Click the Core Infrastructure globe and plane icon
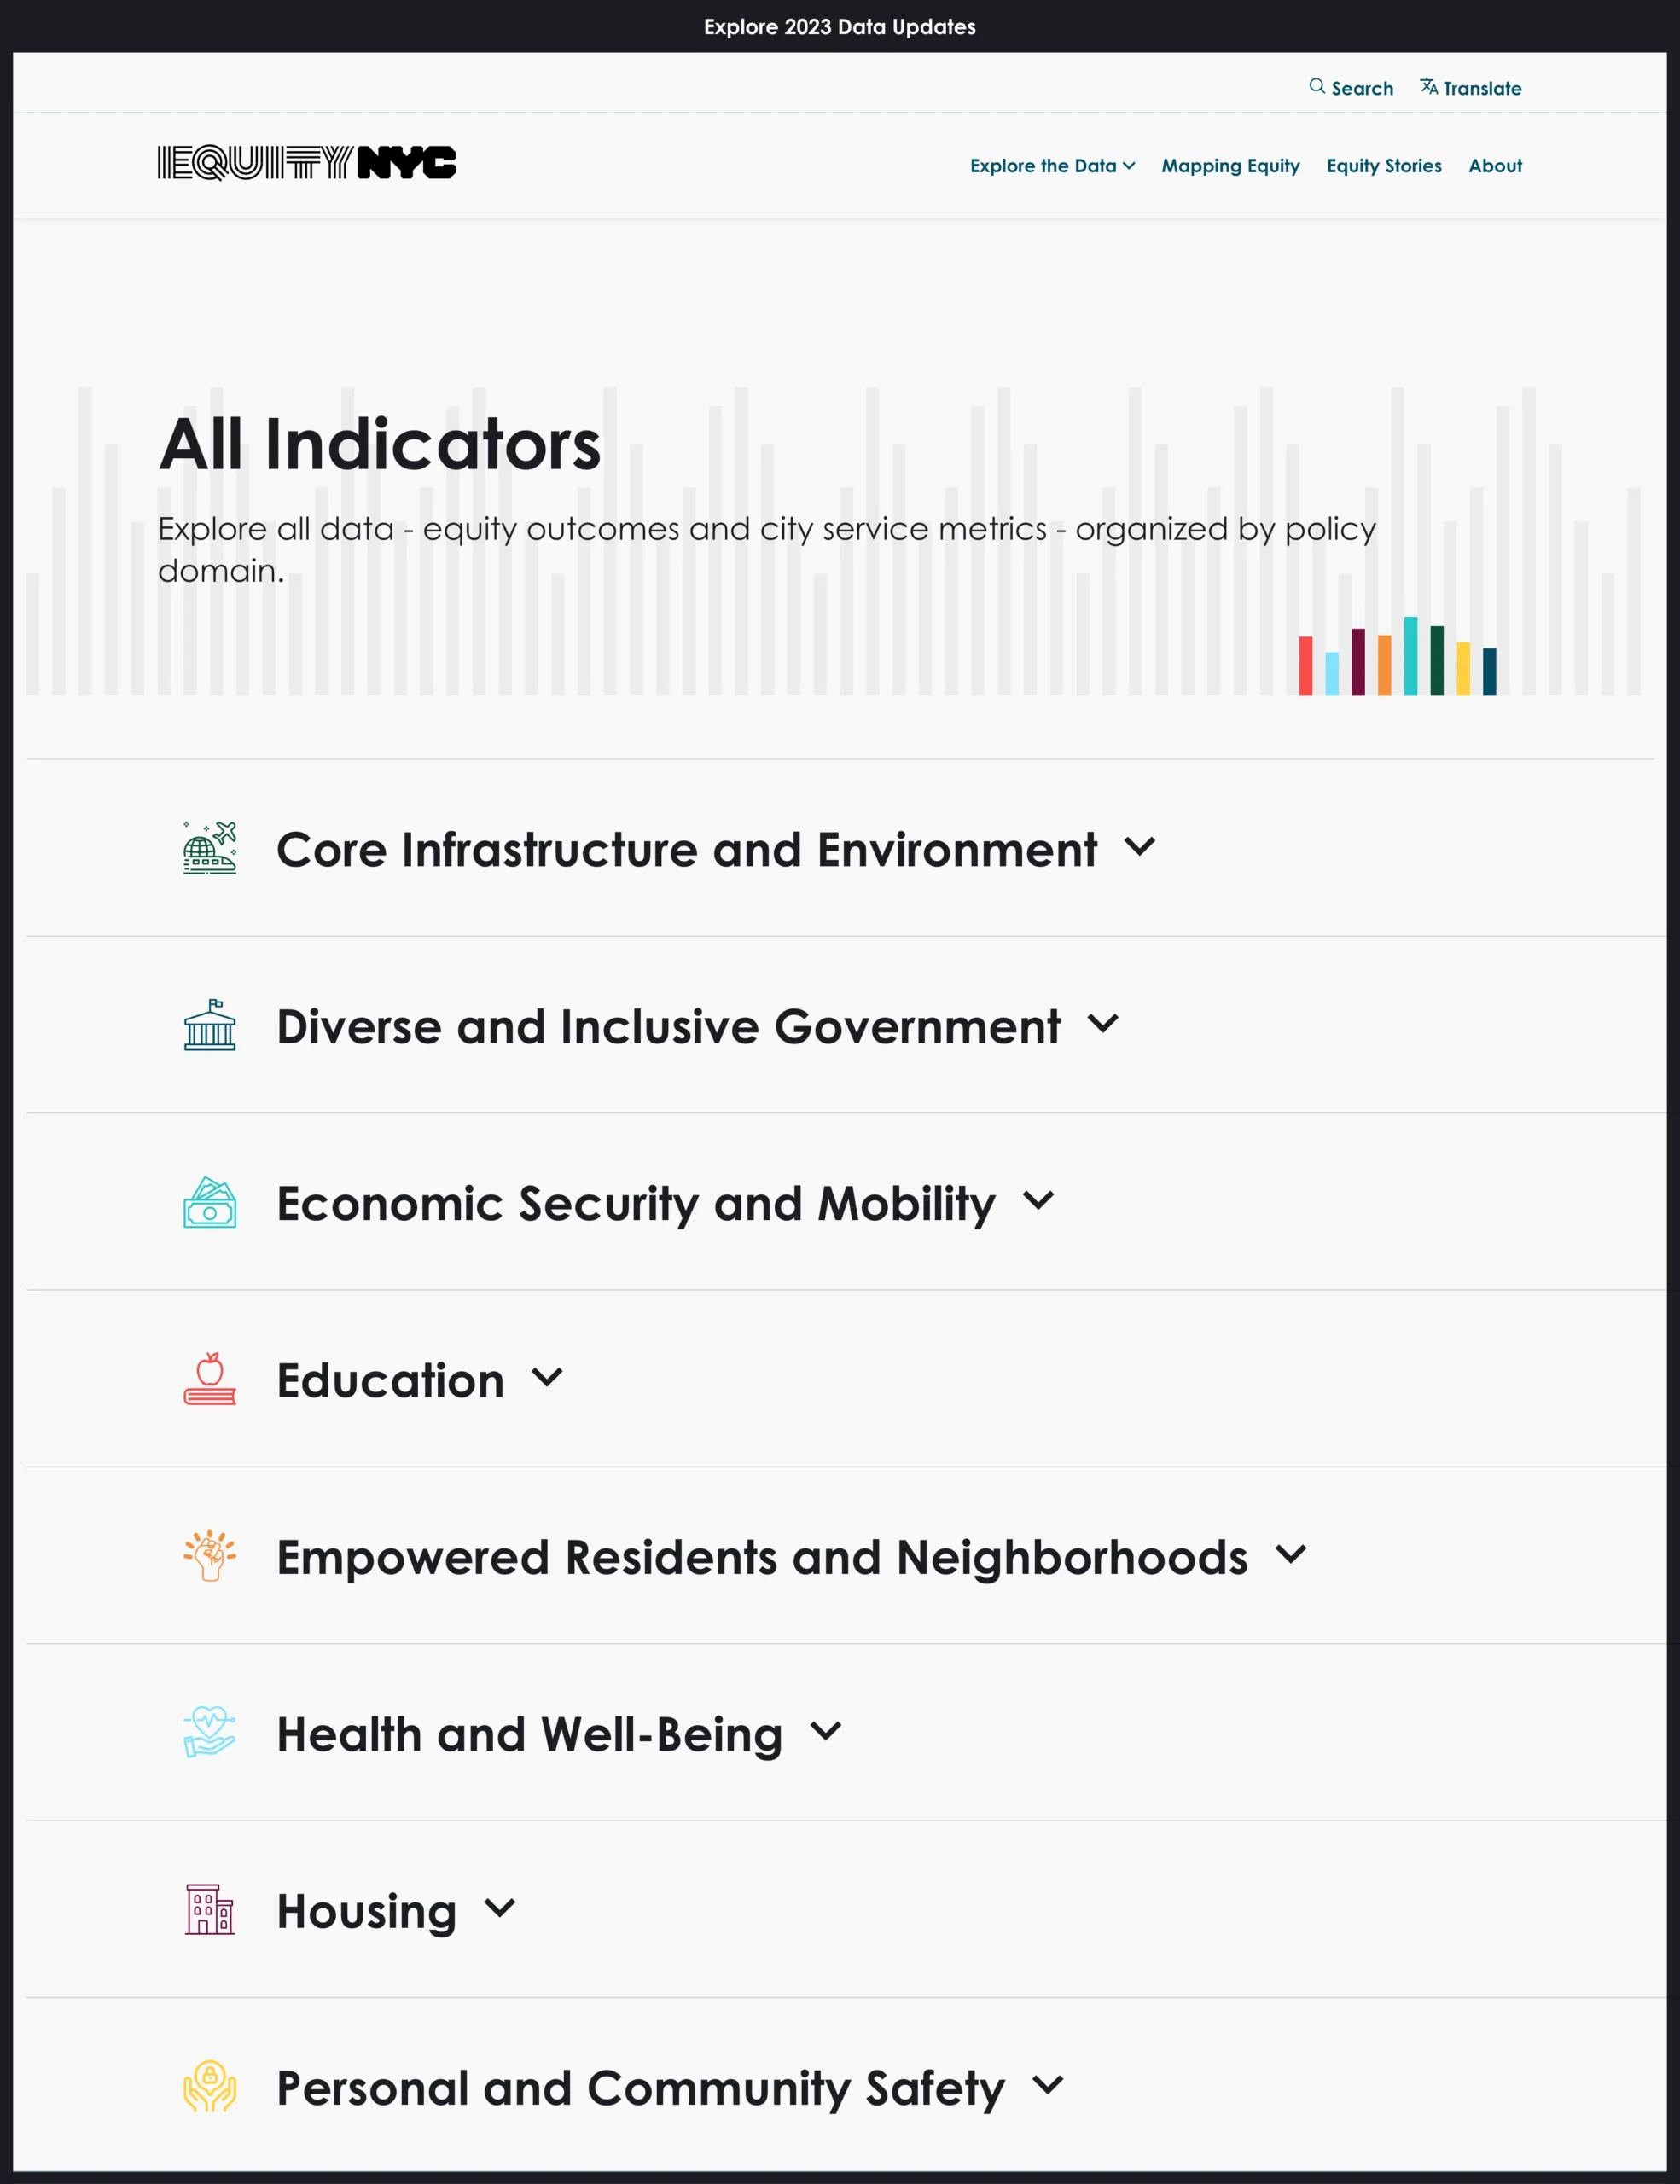The width and height of the screenshot is (1680, 2184). pos(210,848)
